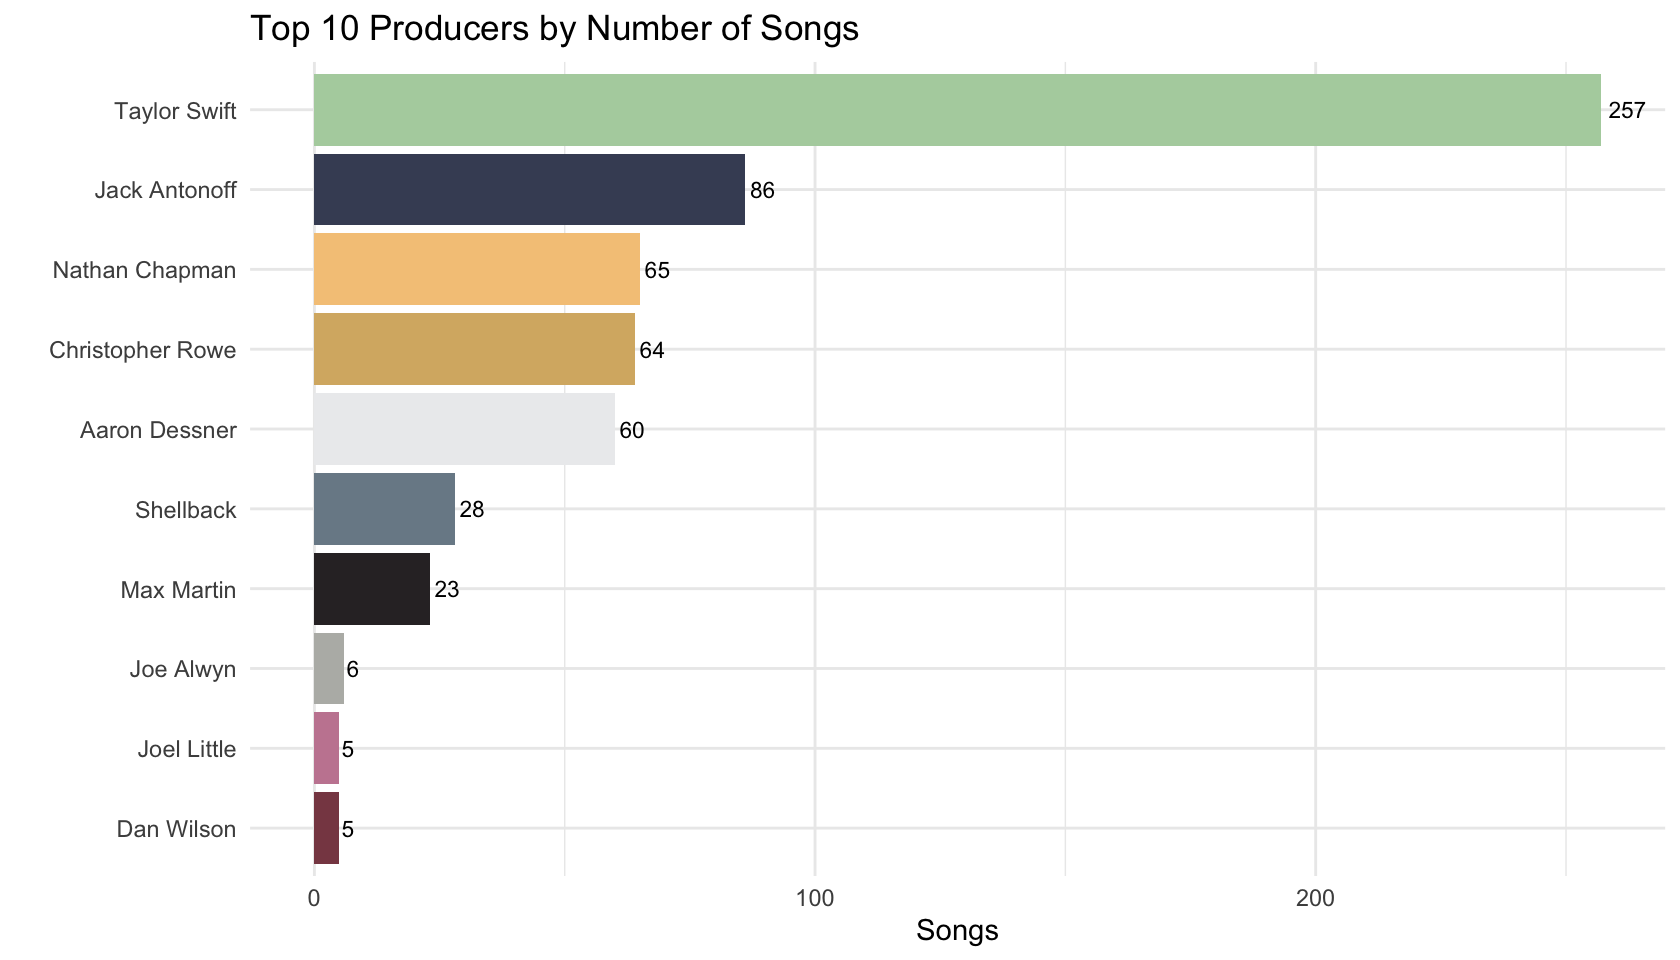Viewport: 1680px width, 960px height.
Task: Click the 100 x-axis tick label
Action: tap(815, 898)
